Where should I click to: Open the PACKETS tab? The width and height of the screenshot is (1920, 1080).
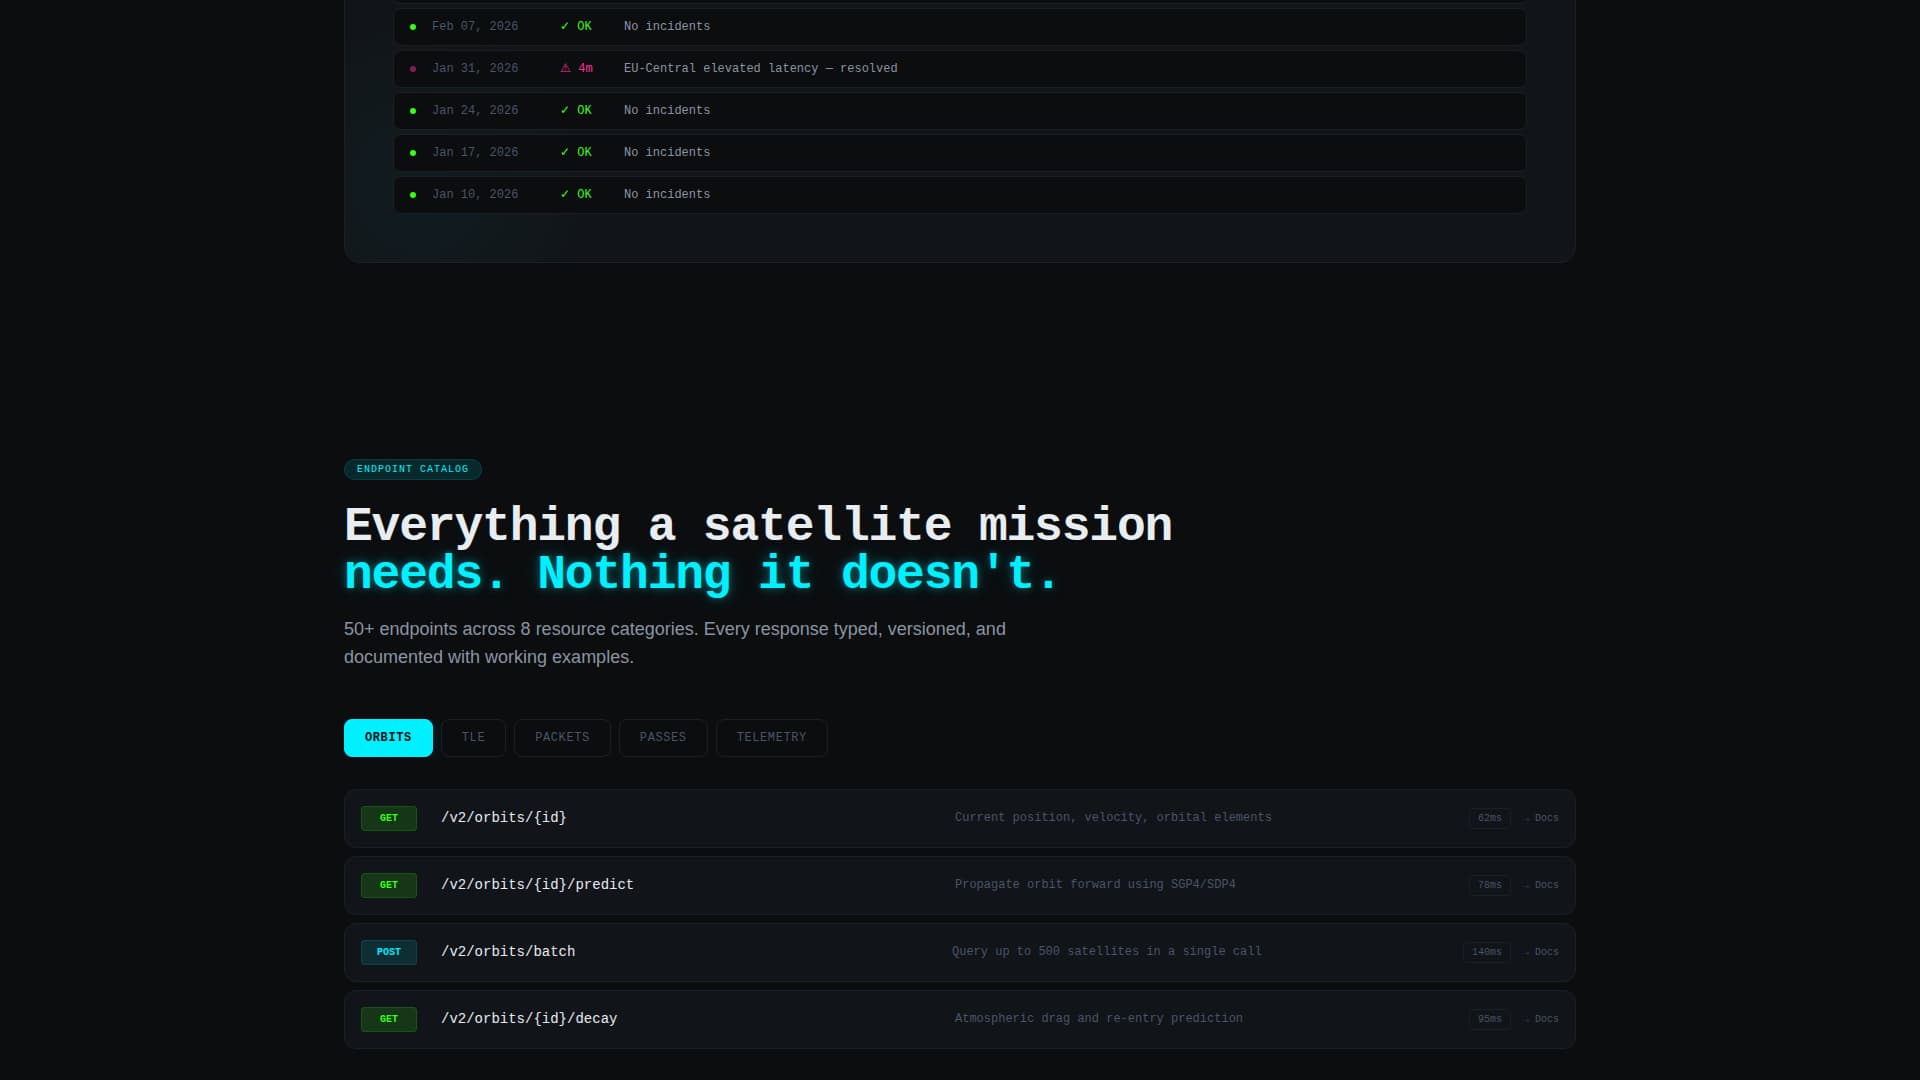pyautogui.click(x=562, y=738)
